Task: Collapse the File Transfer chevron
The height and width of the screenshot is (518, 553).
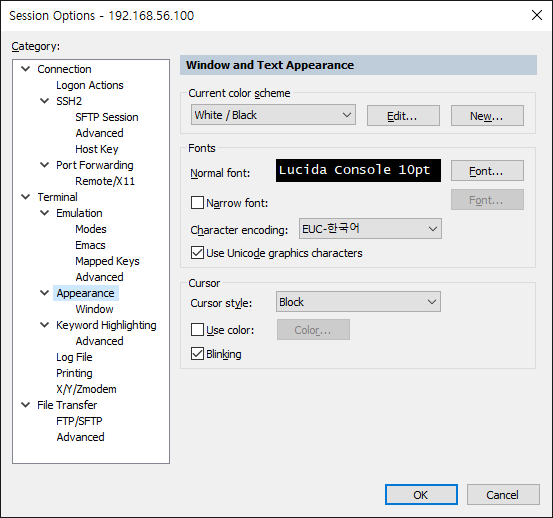Action: [x=26, y=405]
